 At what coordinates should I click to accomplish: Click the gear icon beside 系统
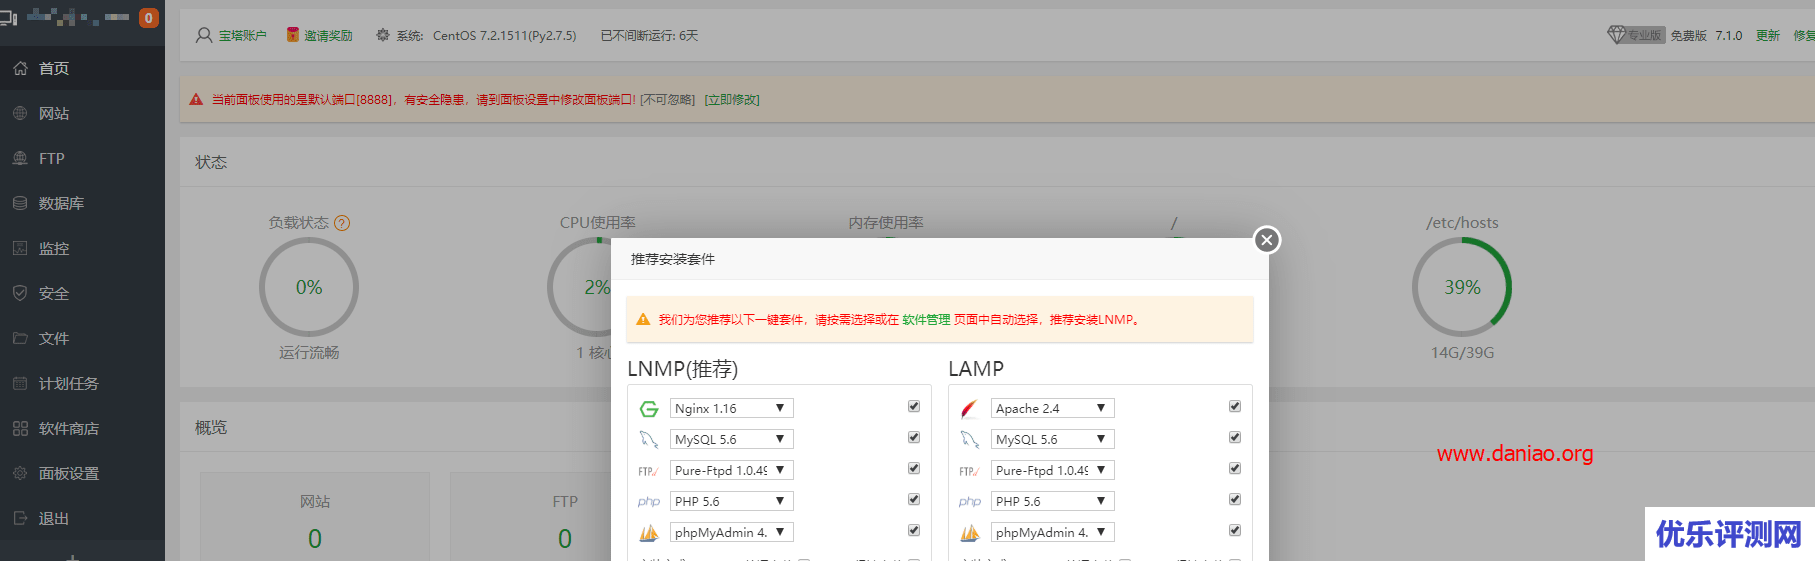383,35
